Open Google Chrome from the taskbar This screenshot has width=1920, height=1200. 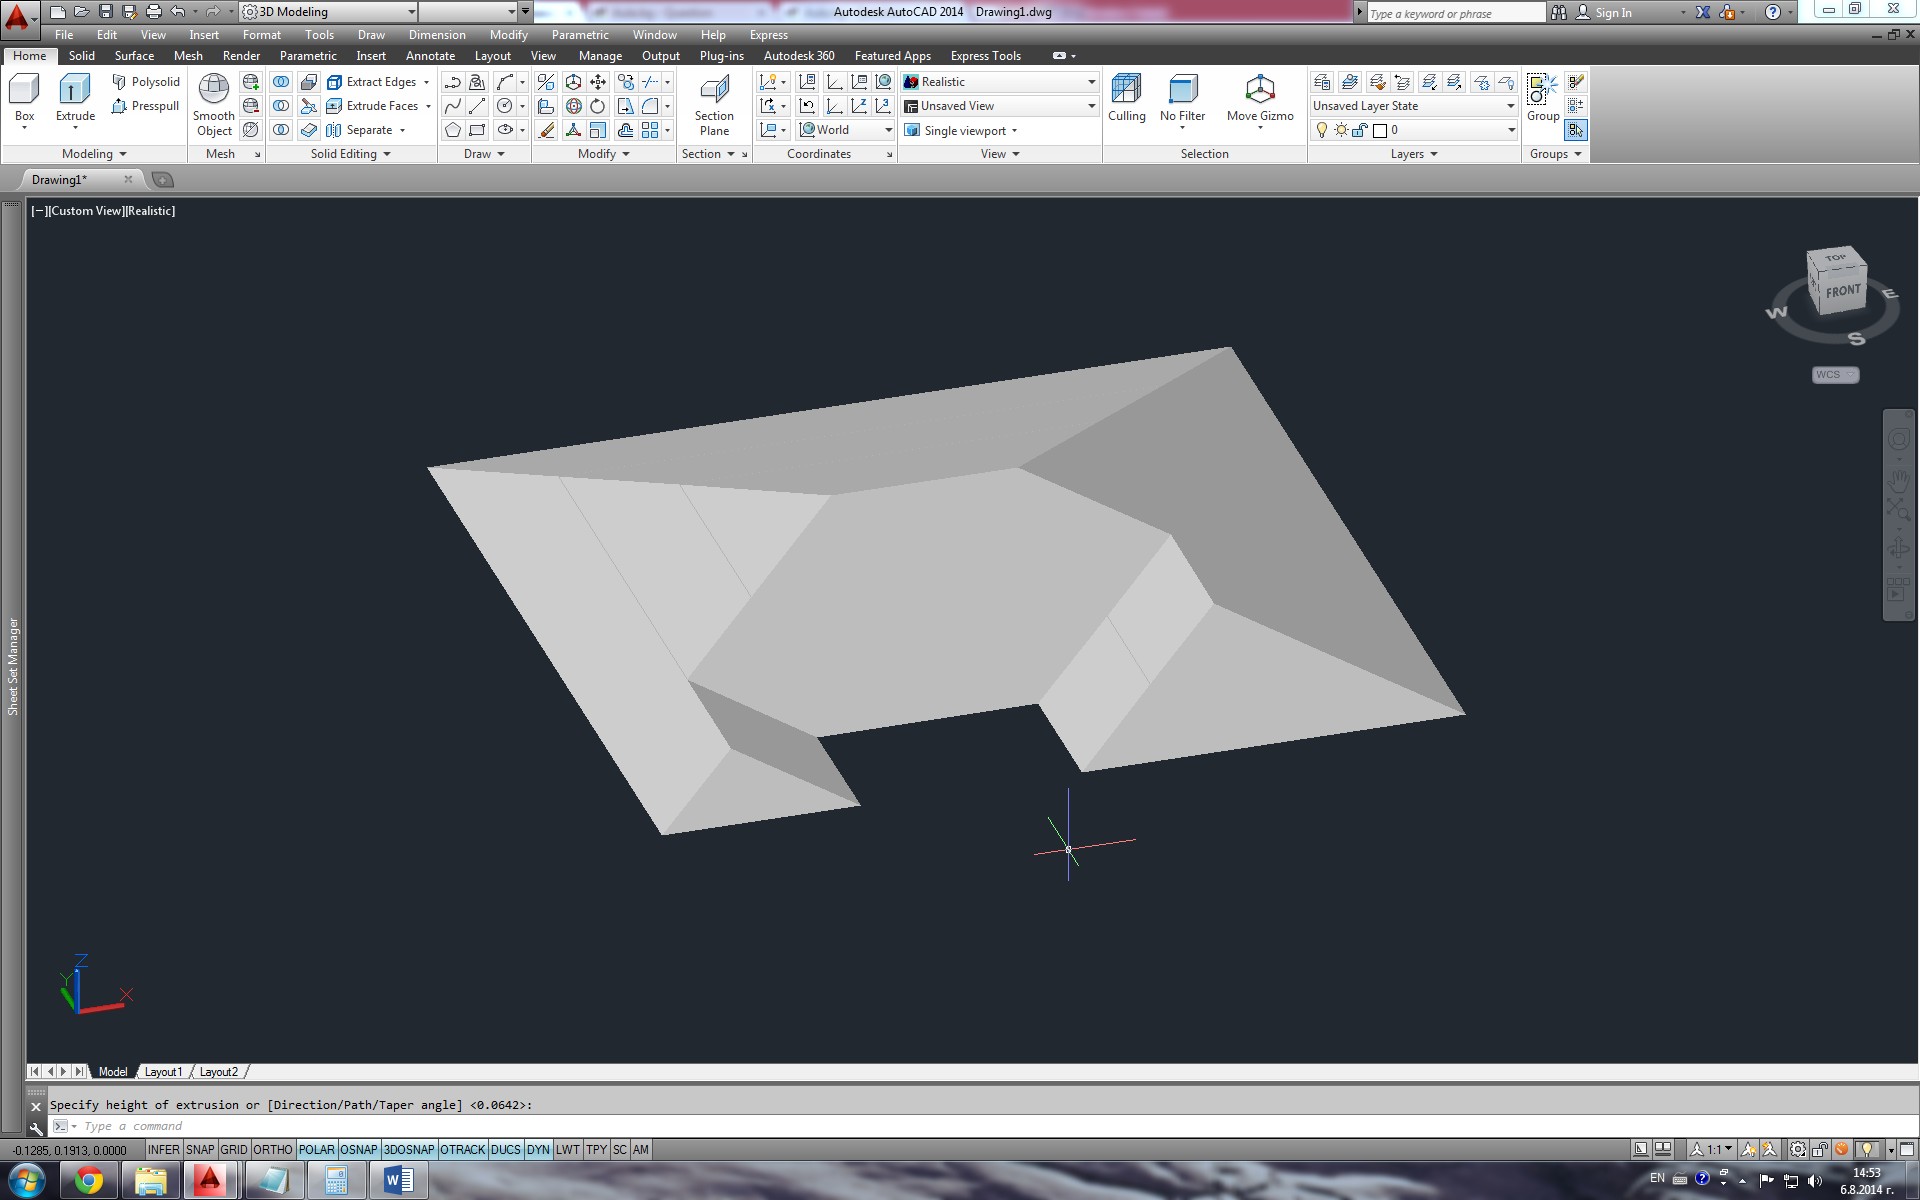pos(89,1181)
